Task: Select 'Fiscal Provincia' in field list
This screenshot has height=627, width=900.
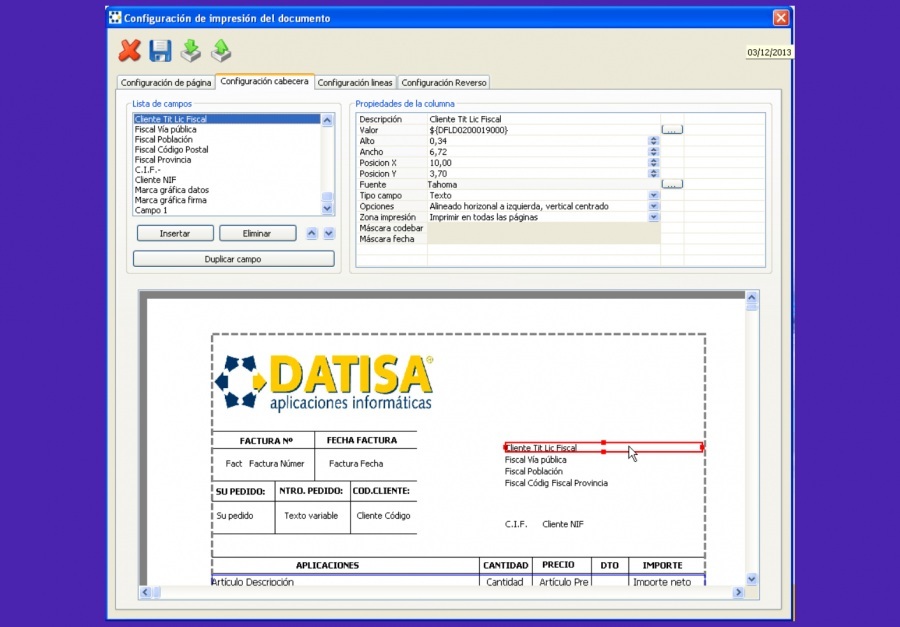Action: click(227, 160)
